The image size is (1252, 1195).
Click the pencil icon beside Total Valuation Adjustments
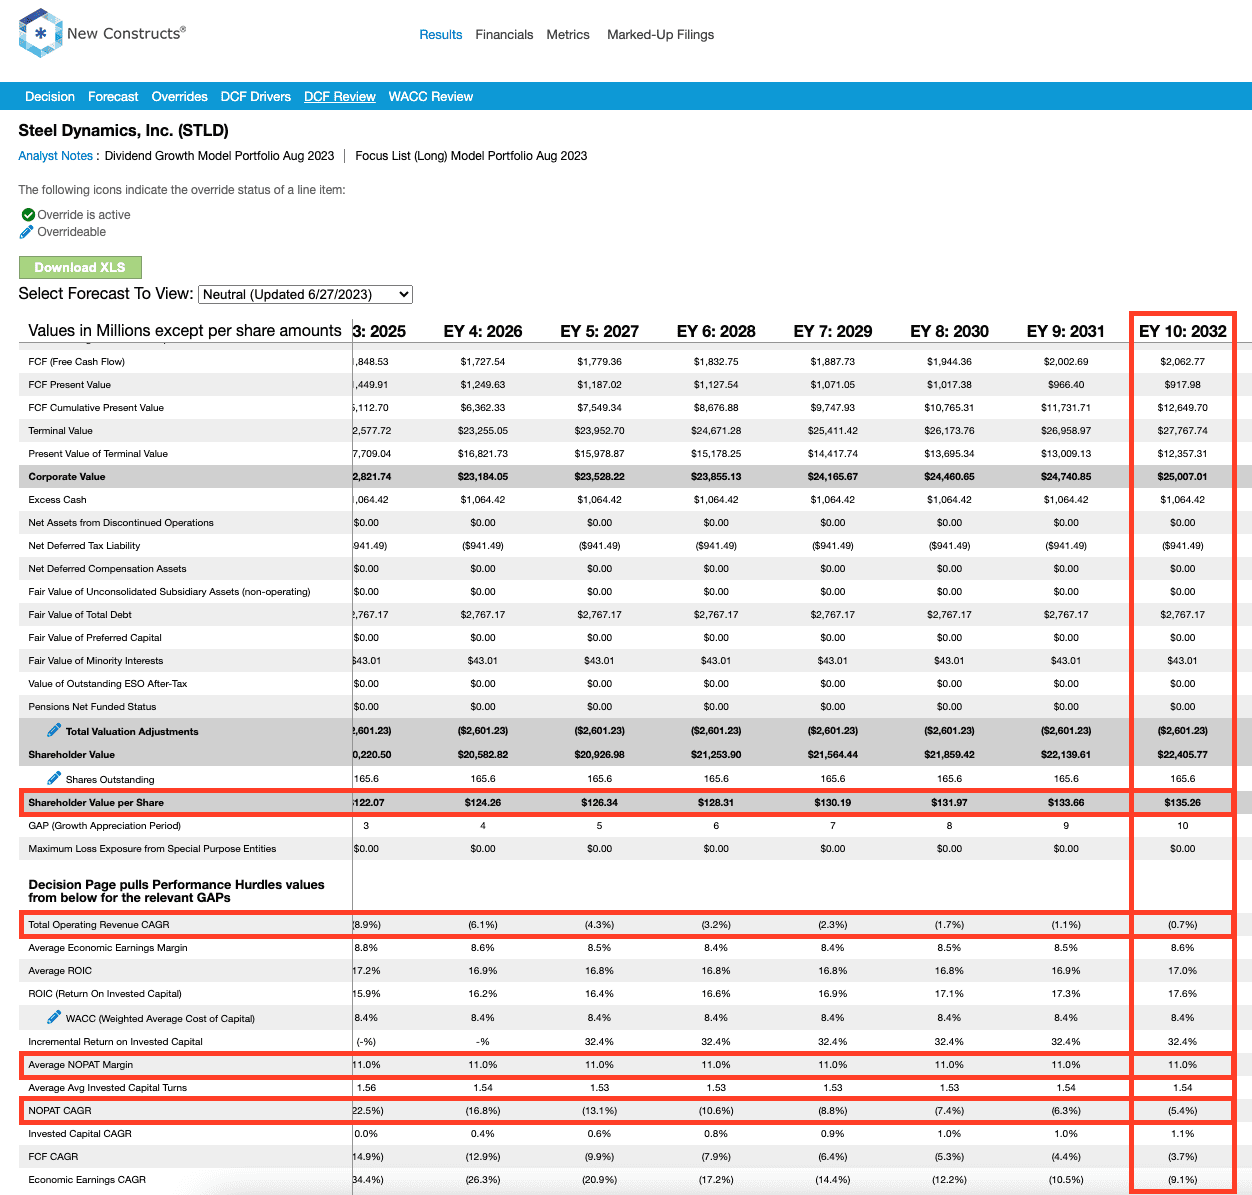[x=54, y=730]
